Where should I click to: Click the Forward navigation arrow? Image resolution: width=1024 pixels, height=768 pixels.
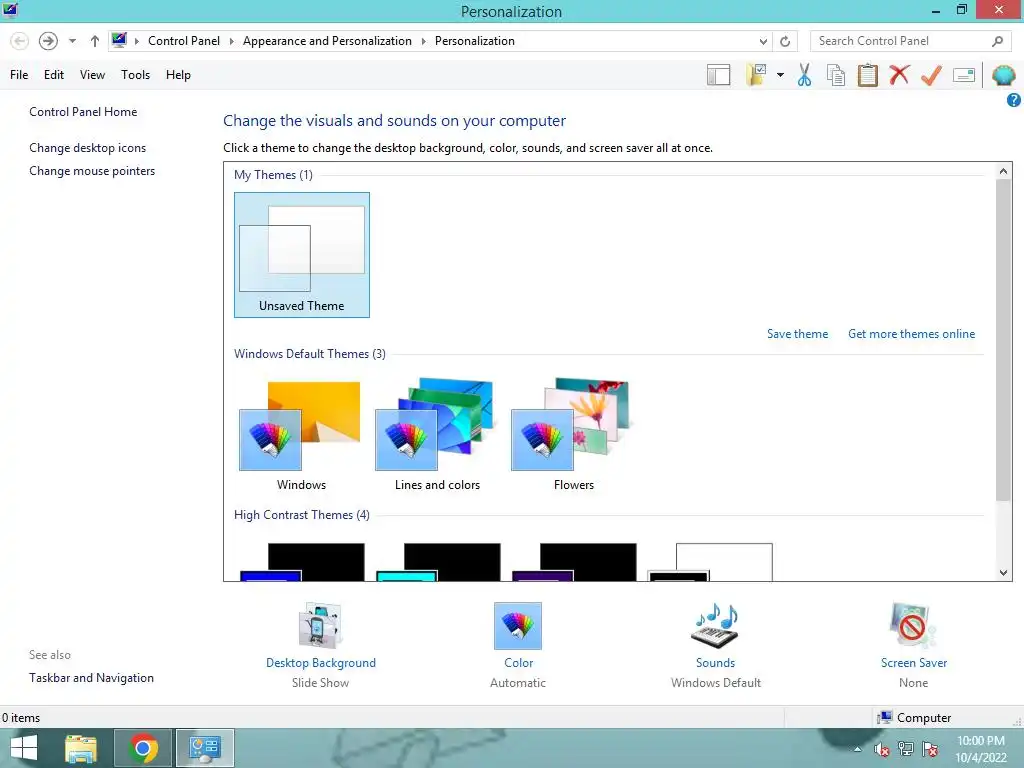(x=48, y=41)
